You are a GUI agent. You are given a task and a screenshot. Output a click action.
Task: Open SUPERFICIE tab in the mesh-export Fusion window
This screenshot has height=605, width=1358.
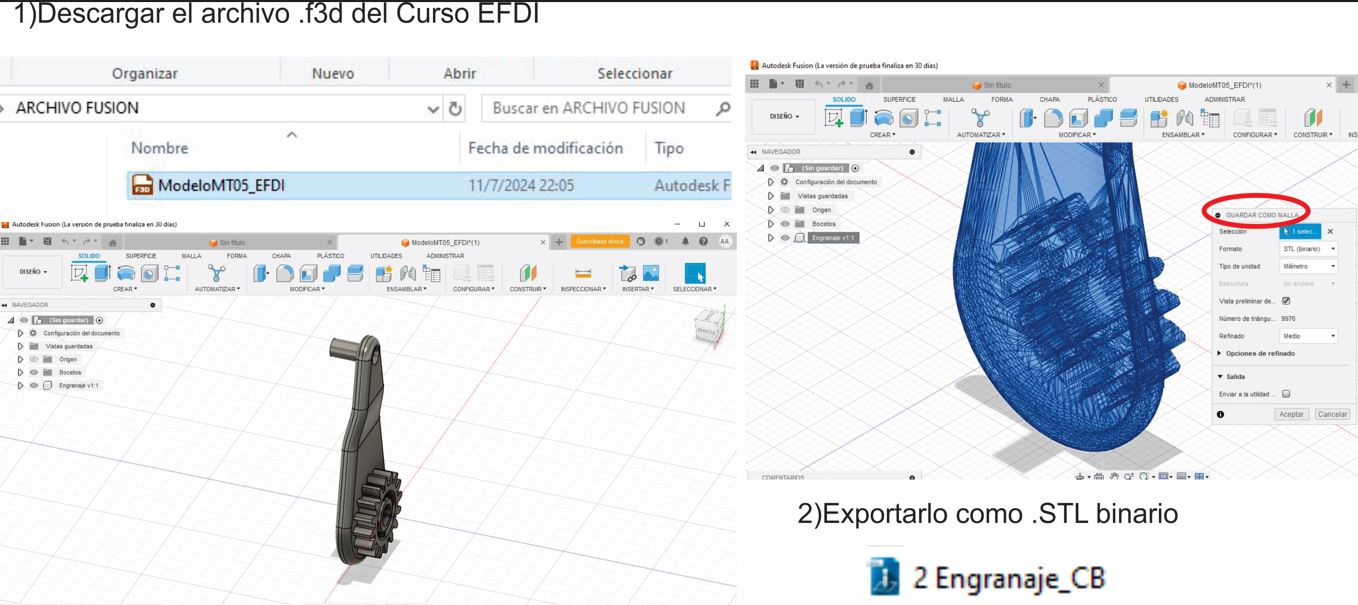click(x=900, y=100)
